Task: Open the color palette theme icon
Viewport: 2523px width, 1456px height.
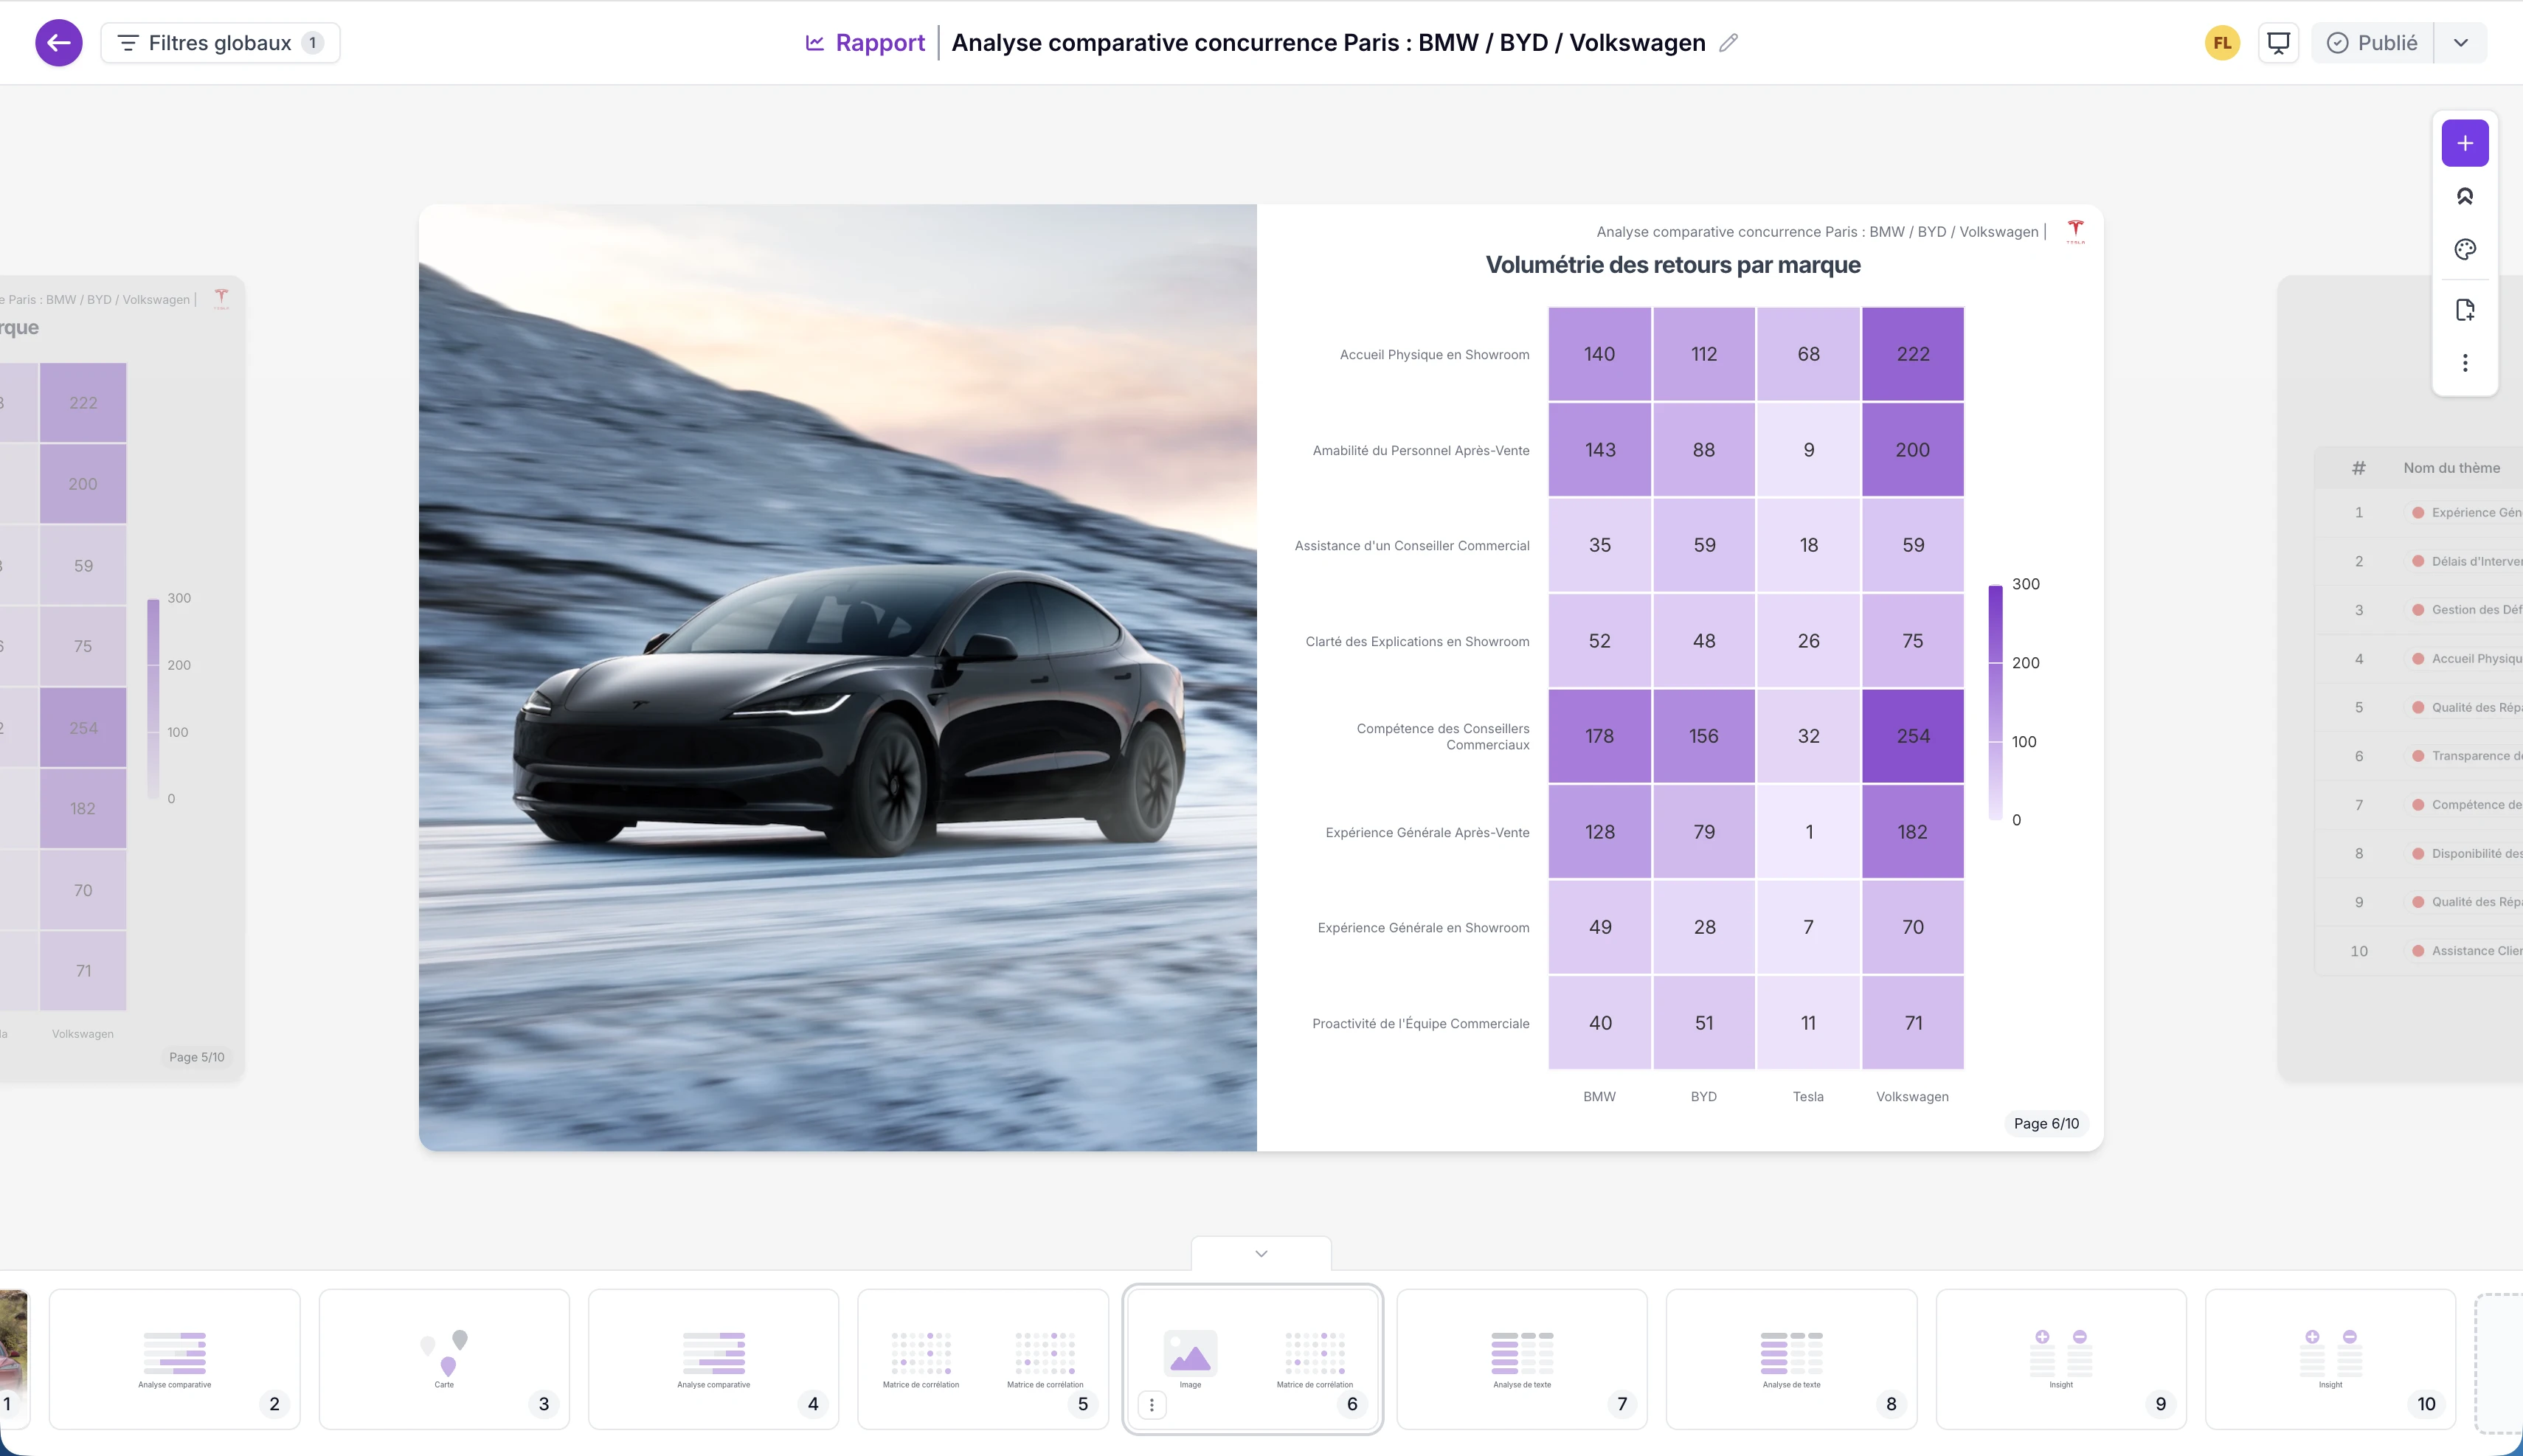Action: 2464,250
